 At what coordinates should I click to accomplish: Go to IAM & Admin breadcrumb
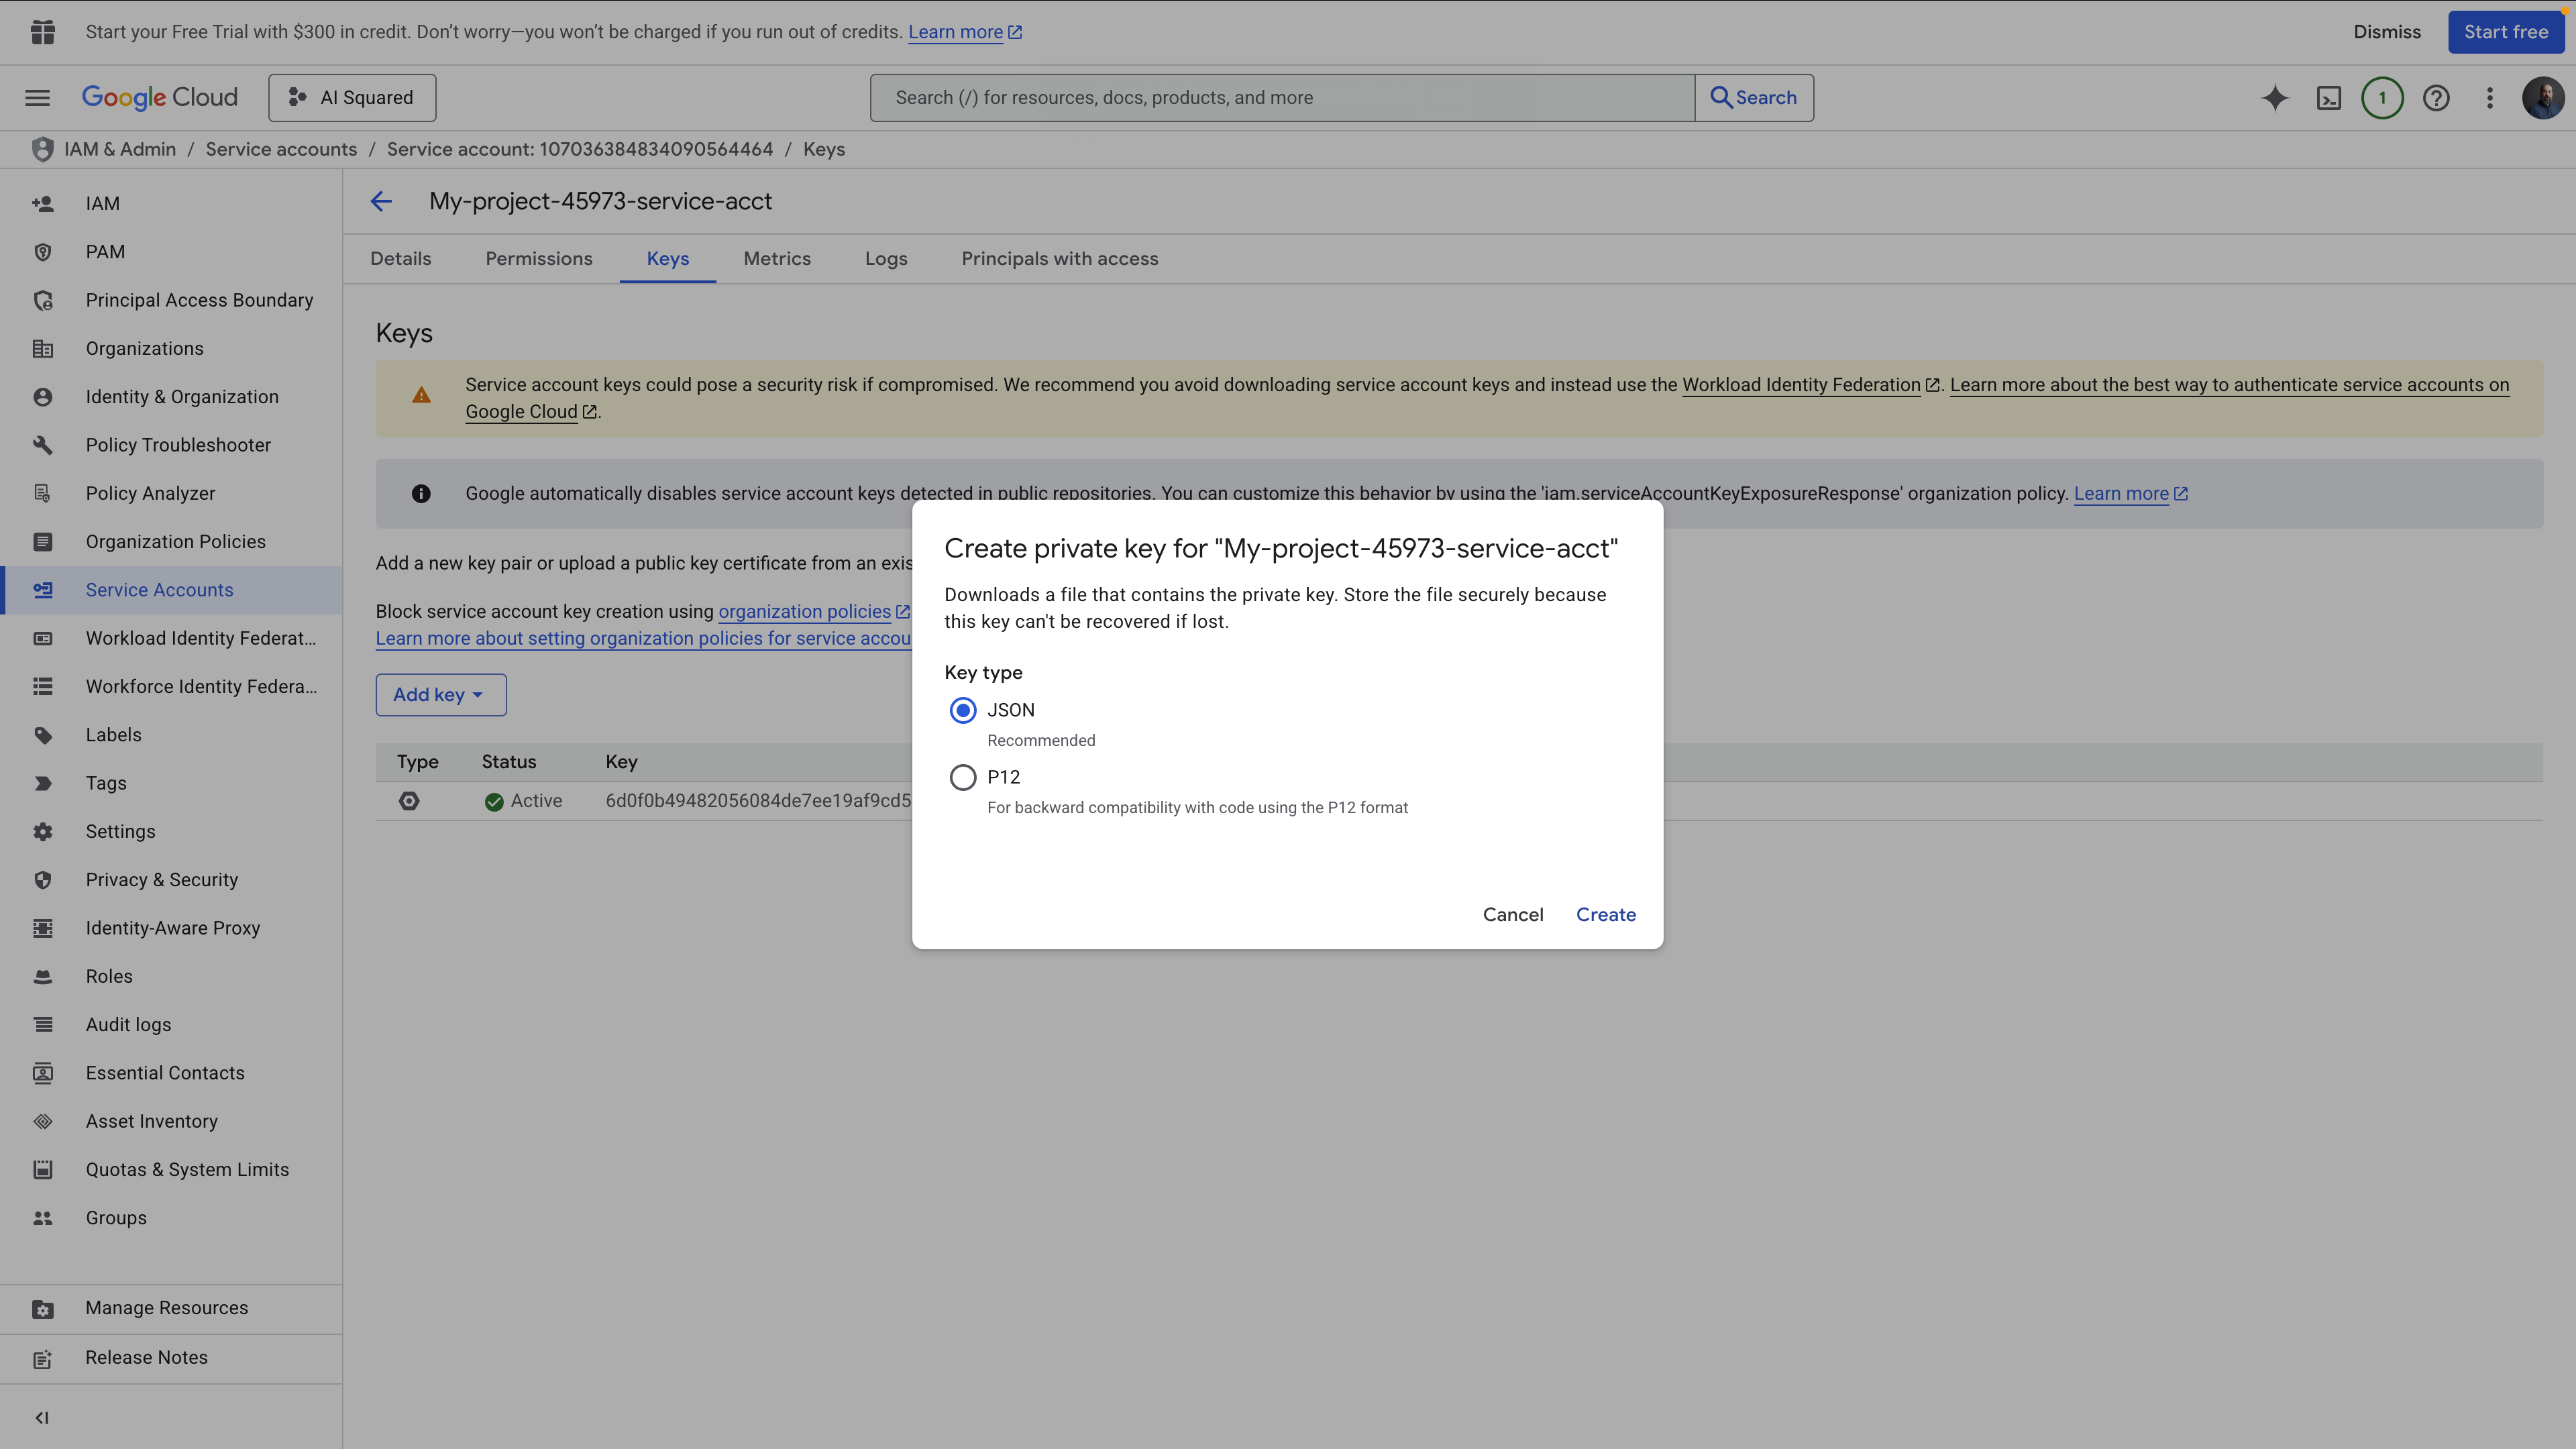[120, 149]
